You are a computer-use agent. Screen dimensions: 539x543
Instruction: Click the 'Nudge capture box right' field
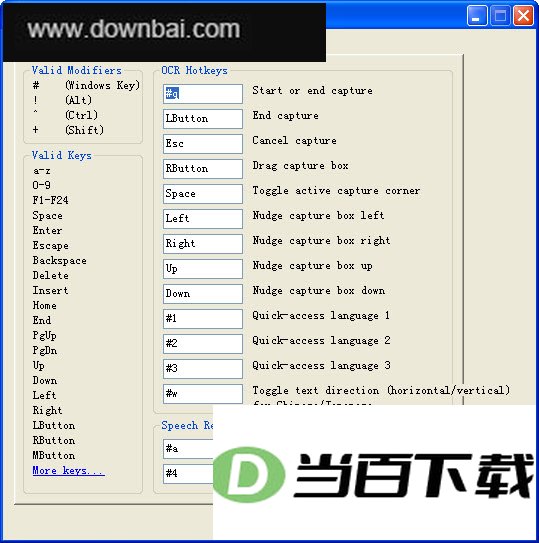203,243
